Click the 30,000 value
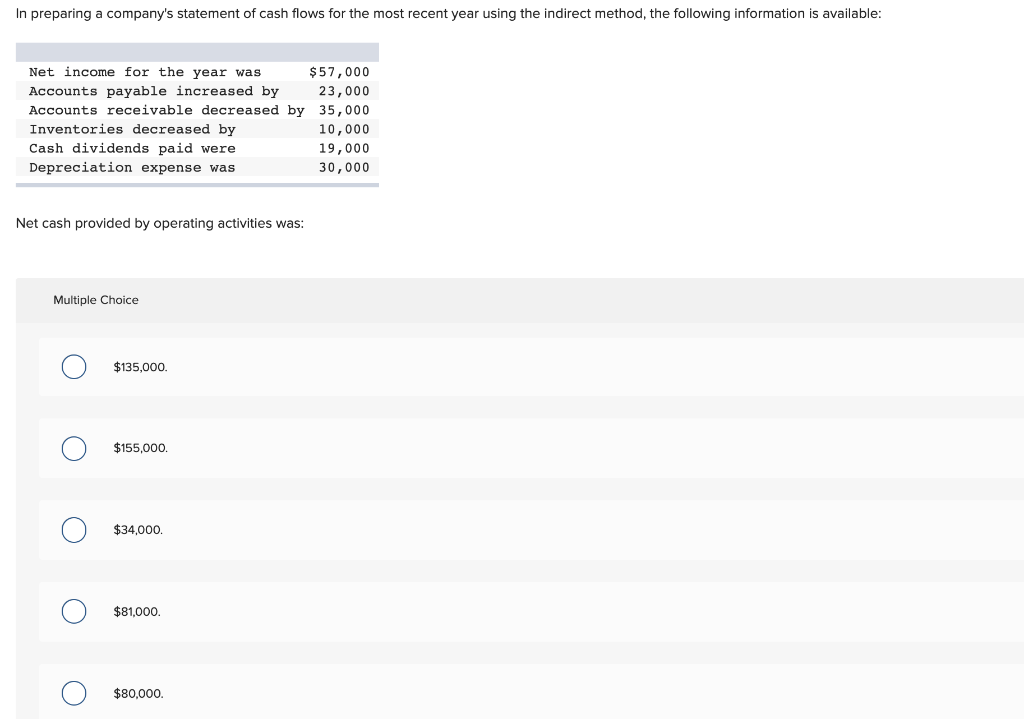 tap(344, 168)
